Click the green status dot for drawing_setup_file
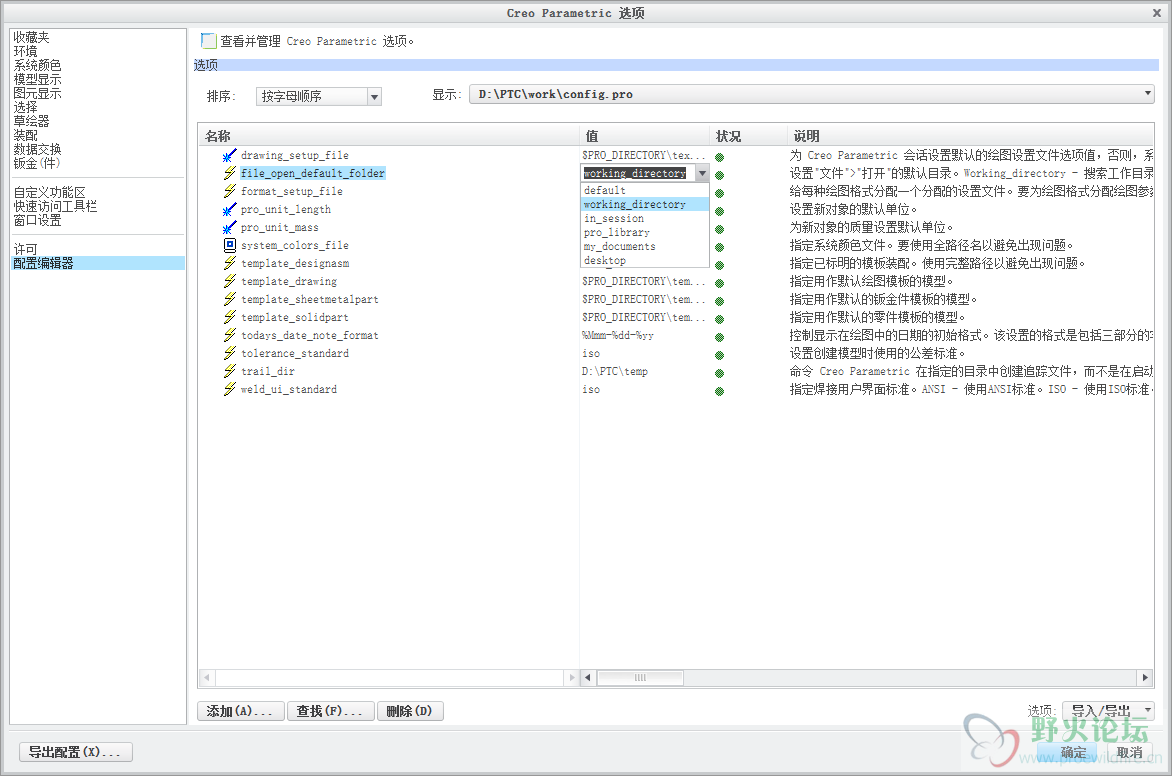 click(720, 157)
